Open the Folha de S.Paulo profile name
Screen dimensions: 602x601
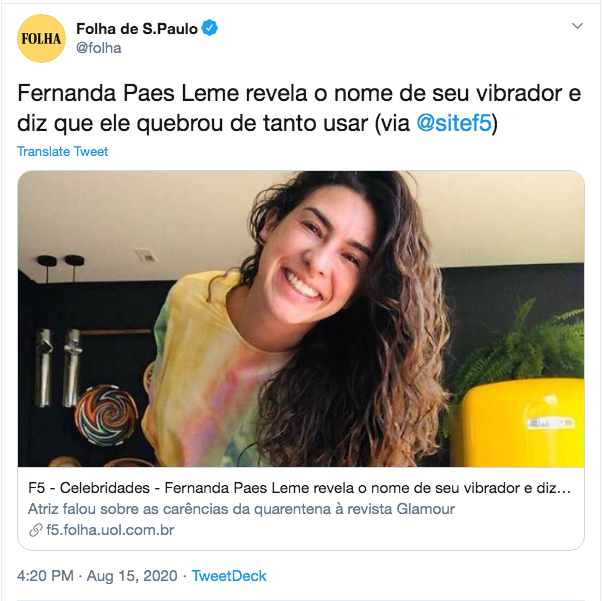(137, 28)
